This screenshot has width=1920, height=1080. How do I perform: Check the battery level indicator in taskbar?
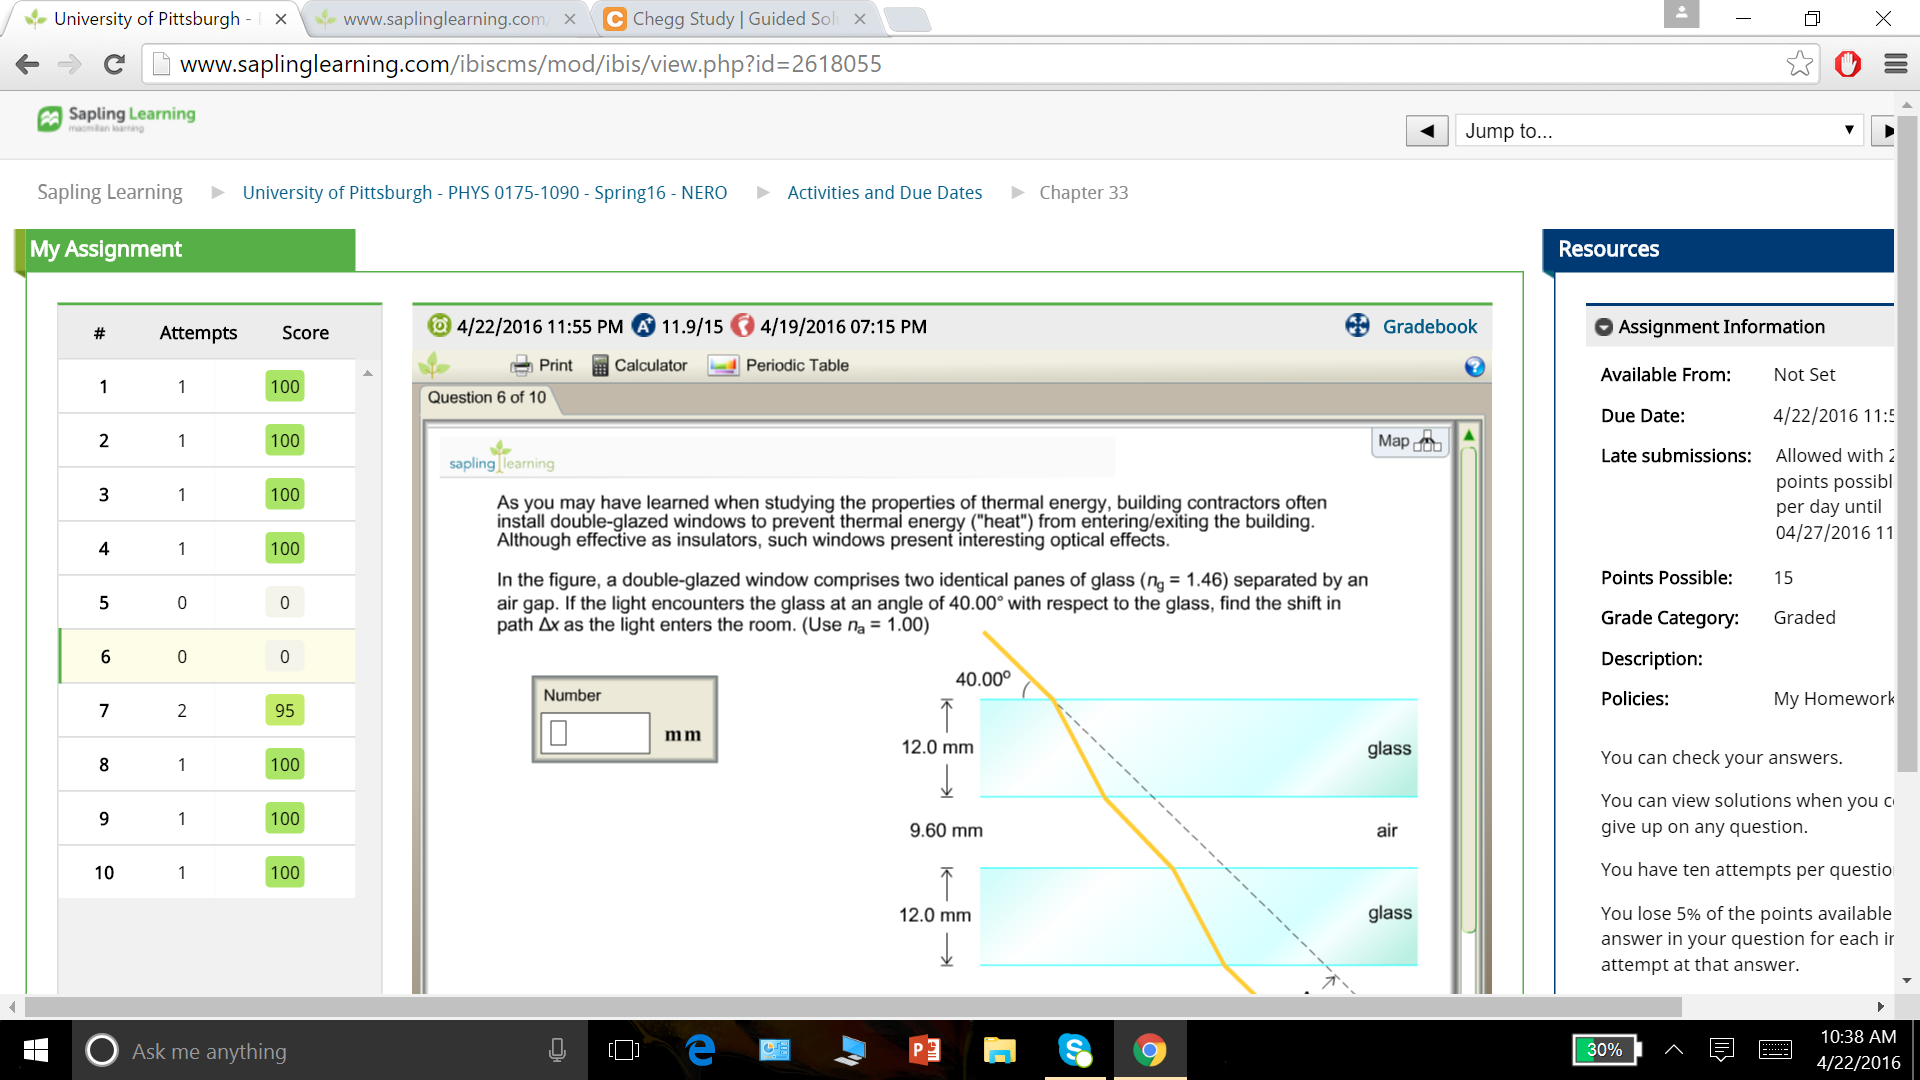(x=1605, y=1050)
